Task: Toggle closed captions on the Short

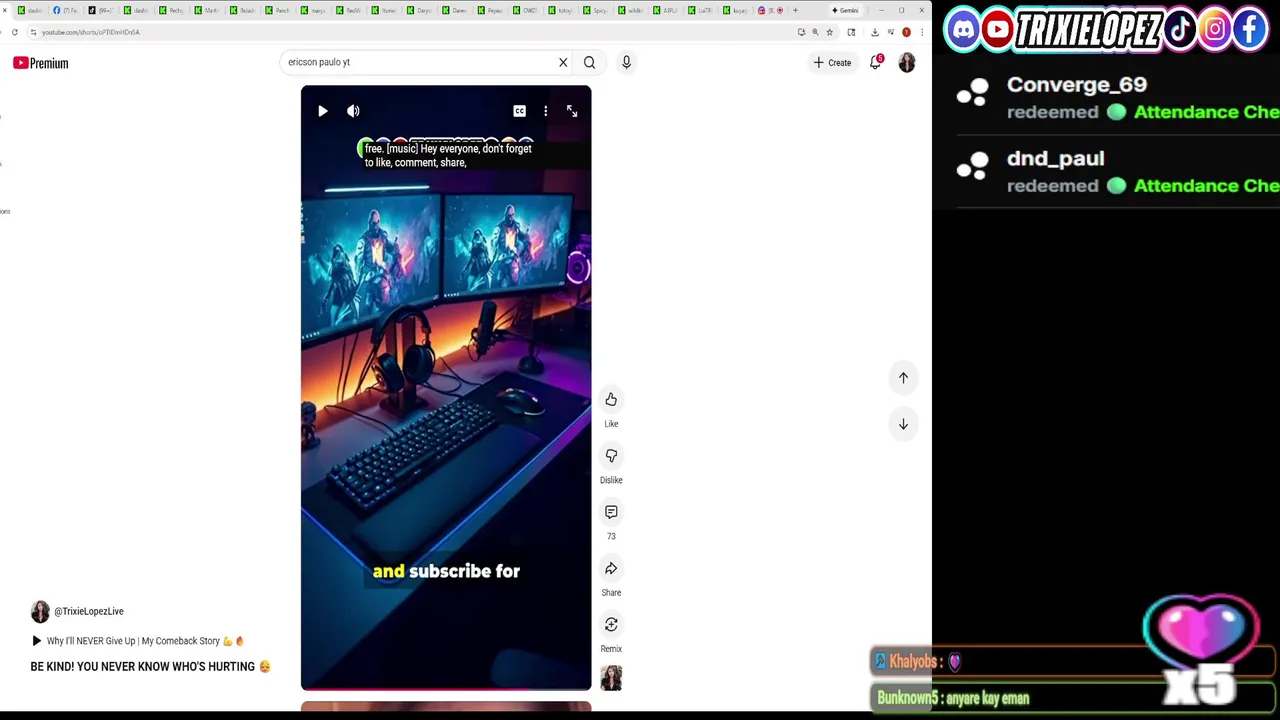Action: pos(519,111)
